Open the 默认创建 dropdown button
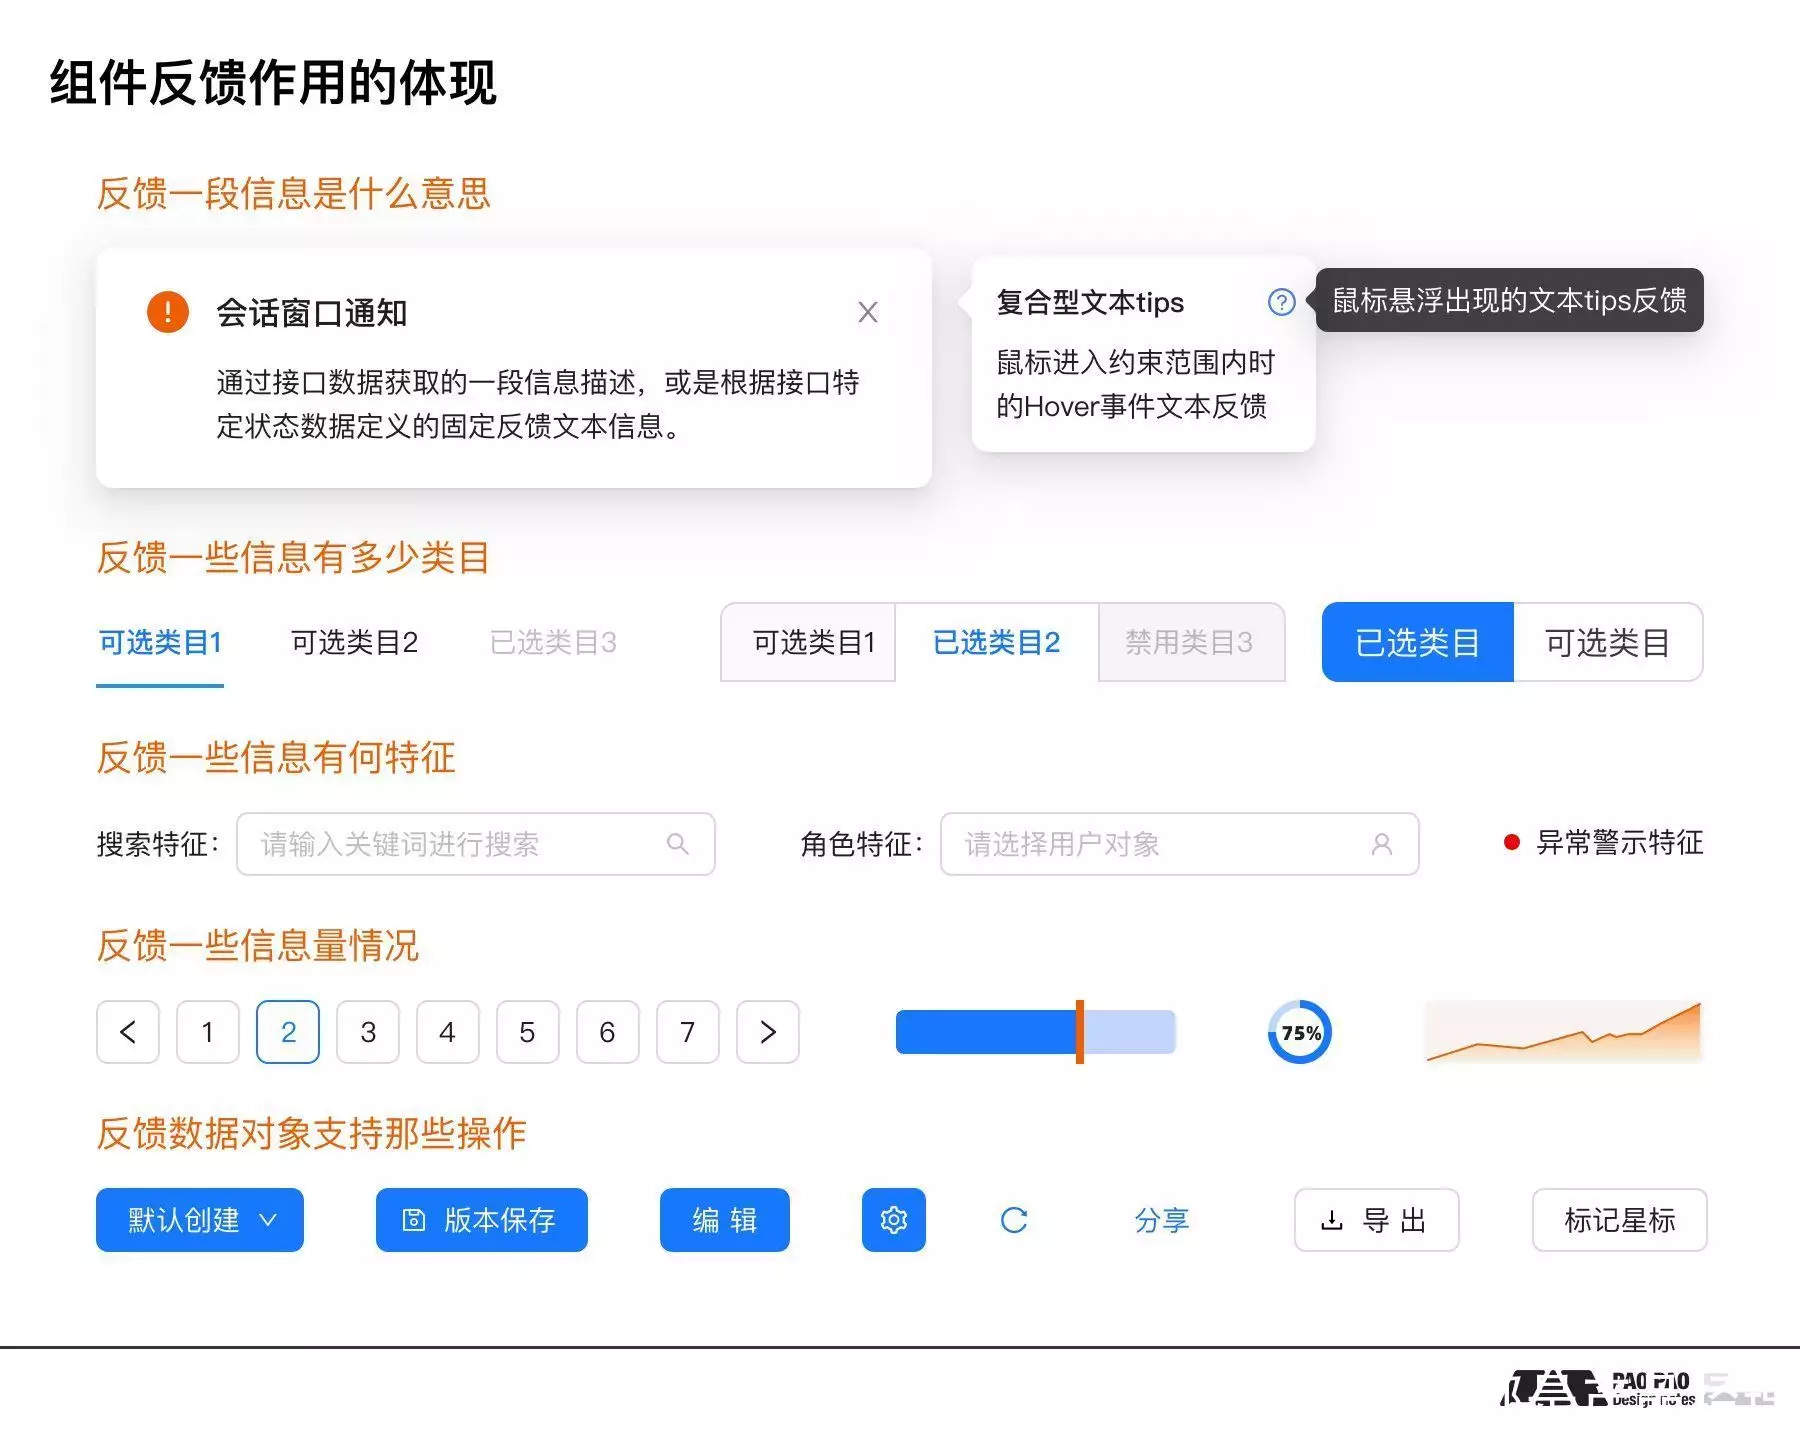Screen dimensions: 1800x1430 coord(200,1220)
